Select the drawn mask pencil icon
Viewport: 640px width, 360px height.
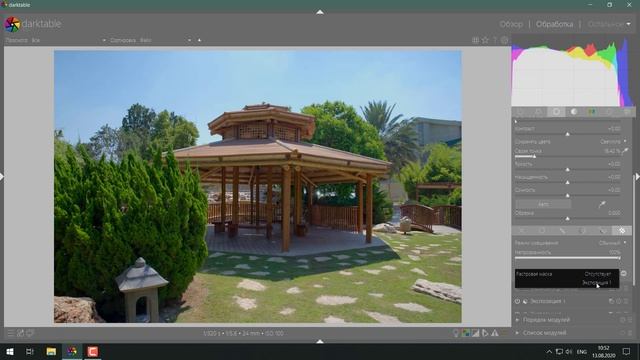[562, 231]
